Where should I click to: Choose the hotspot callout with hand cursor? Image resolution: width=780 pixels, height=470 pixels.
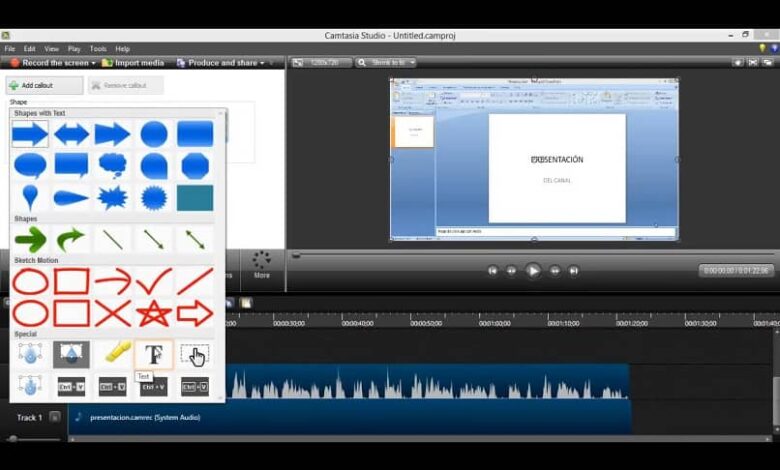pyautogui.click(x=195, y=355)
